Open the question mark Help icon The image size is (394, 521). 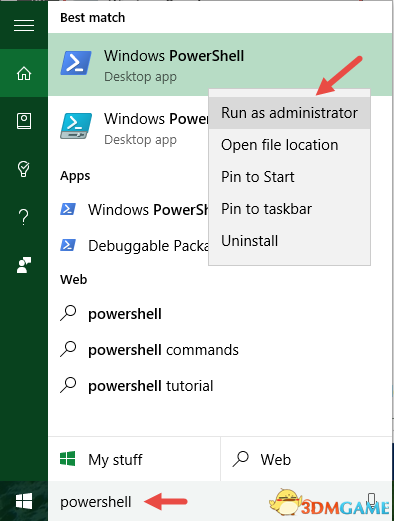[24, 217]
